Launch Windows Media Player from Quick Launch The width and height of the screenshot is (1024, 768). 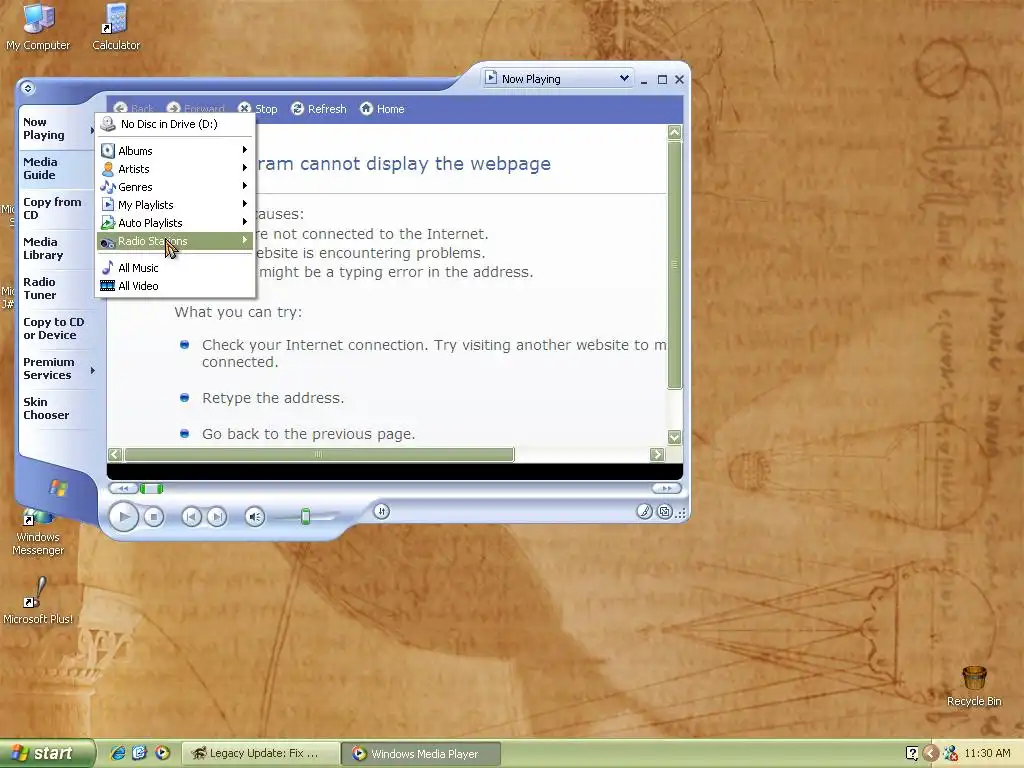tap(162, 753)
